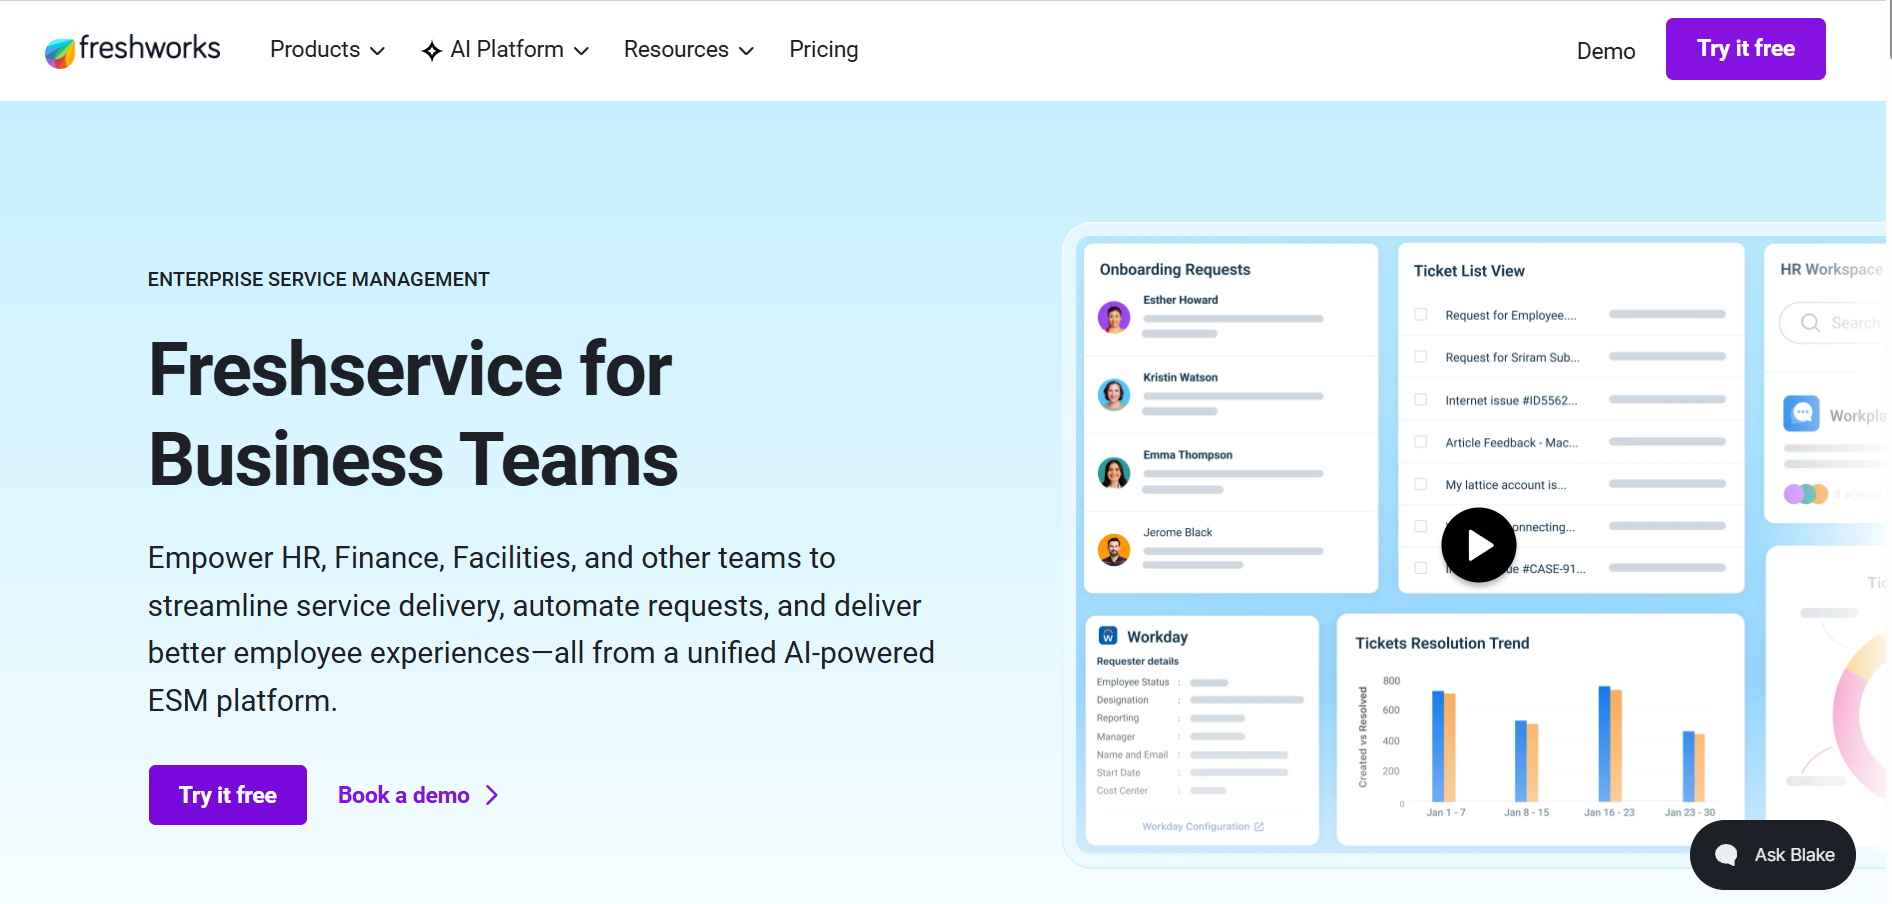Check the #CASE-91 ticket checkbox
The width and height of the screenshot is (1892, 904).
pyautogui.click(x=1420, y=568)
